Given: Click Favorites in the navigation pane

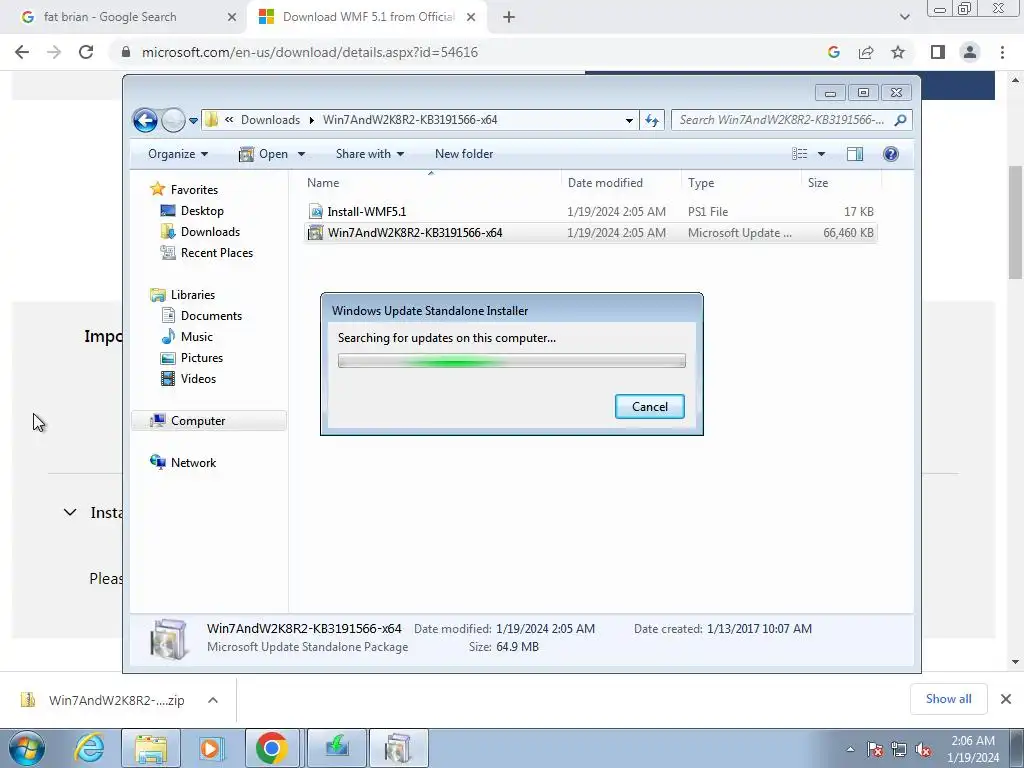Looking at the screenshot, I should click(194, 189).
